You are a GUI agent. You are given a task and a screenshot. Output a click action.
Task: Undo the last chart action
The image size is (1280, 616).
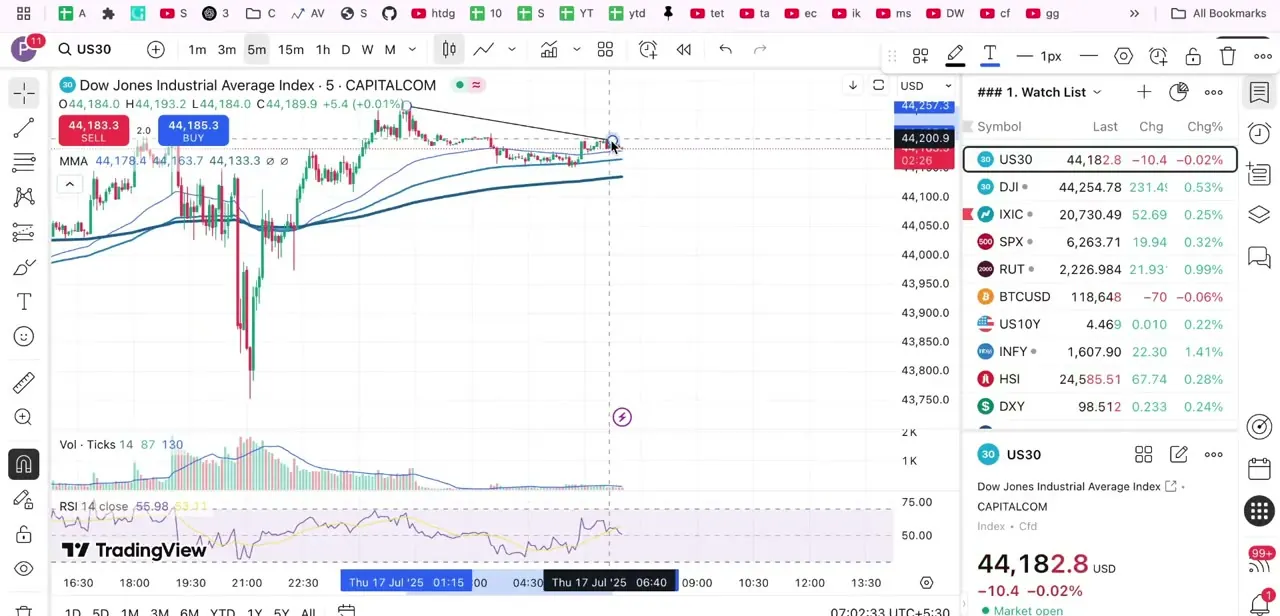click(x=726, y=49)
